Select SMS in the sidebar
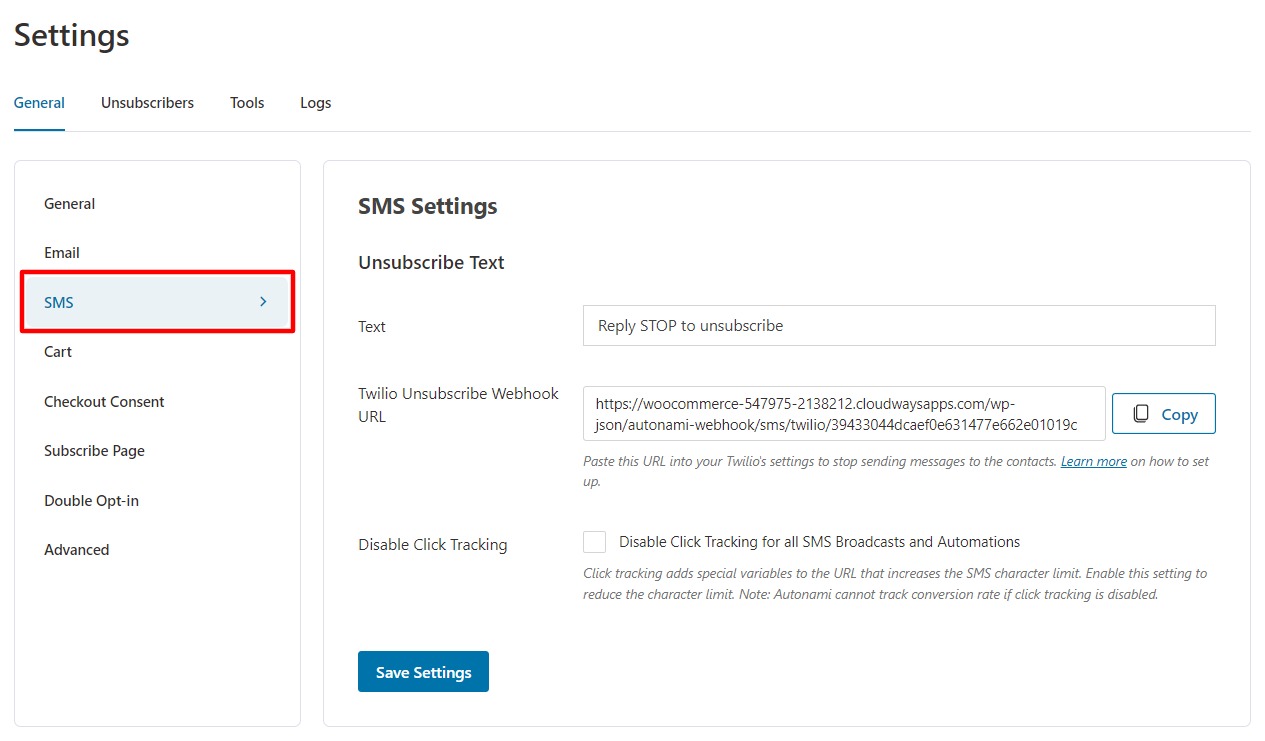Image resolution: width=1265 pixels, height=741 pixels. 59,302
